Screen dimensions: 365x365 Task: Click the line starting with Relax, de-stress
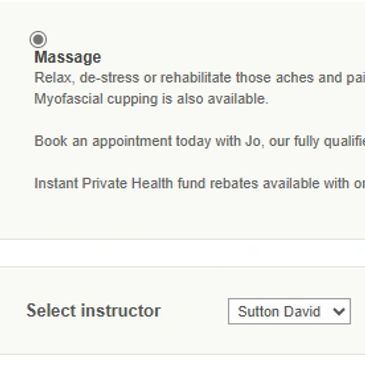200,78
